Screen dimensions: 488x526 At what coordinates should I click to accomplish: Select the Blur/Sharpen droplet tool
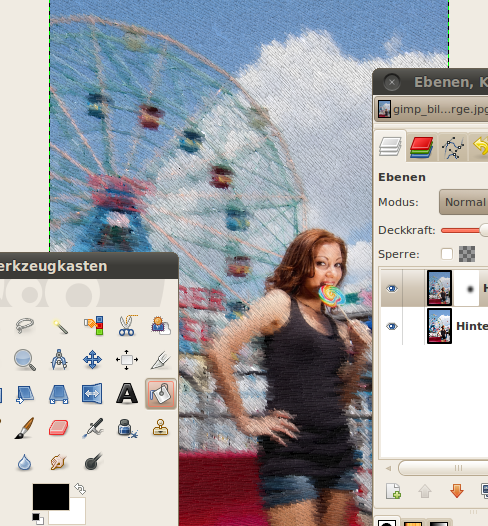point(24,462)
